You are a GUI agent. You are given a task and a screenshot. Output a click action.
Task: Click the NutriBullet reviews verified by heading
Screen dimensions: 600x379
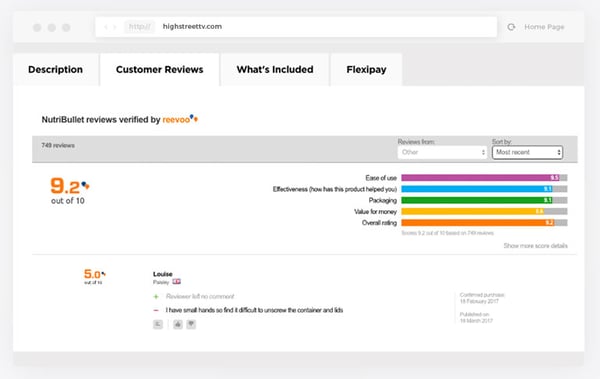(101, 120)
